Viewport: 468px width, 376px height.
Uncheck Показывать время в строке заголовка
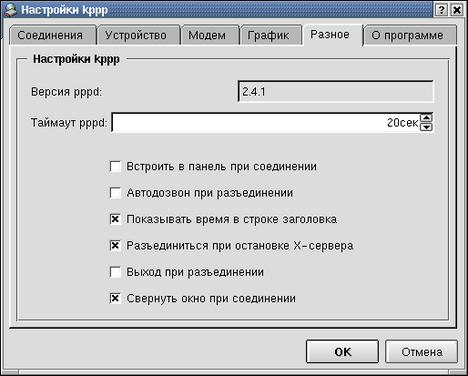coord(115,219)
